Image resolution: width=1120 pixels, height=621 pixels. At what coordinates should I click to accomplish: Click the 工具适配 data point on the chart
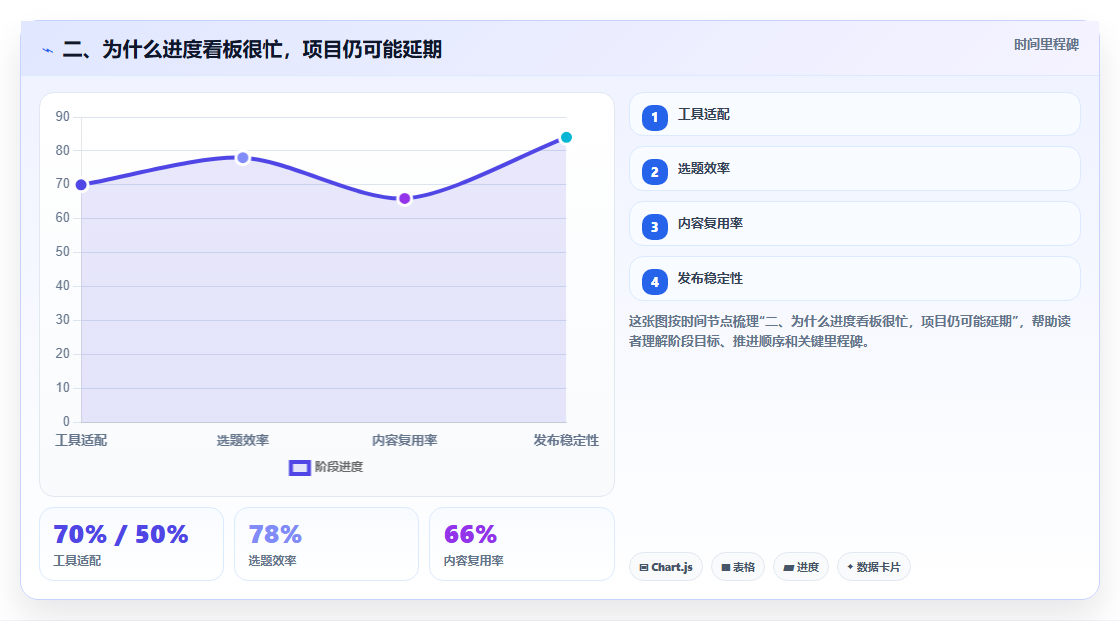(81, 185)
